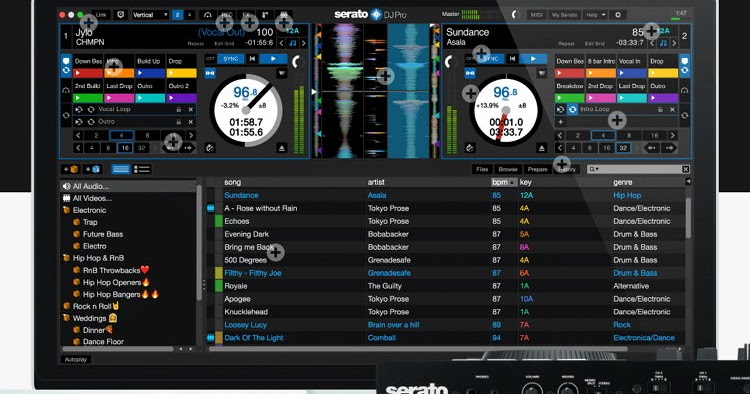Screen dimensions: 750x394
Task: Set deck 2 beat jump to 16
Action: (607, 148)
